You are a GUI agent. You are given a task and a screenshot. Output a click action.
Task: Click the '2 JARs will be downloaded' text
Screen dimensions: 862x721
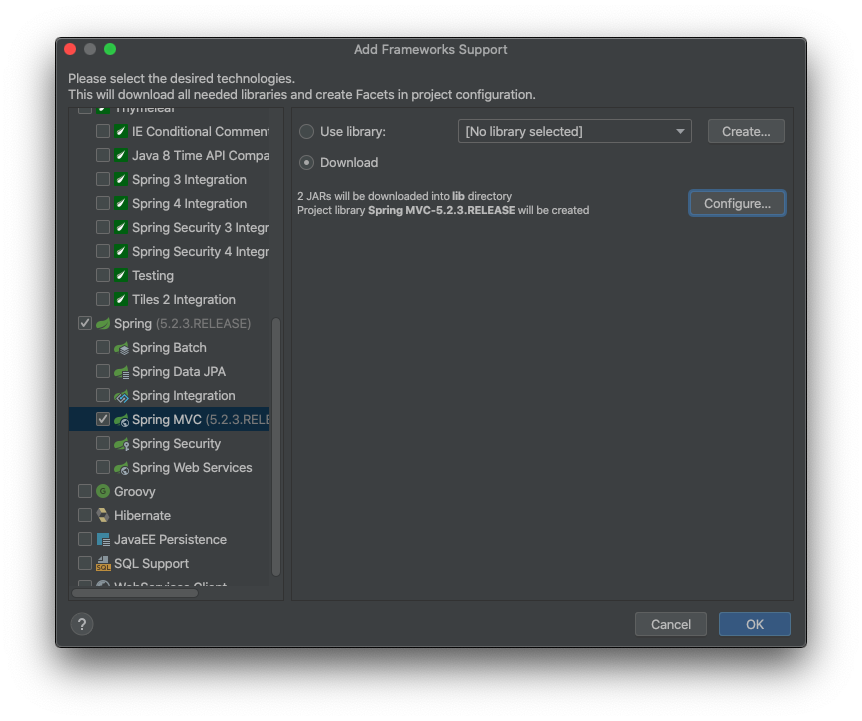click(404, 196)
